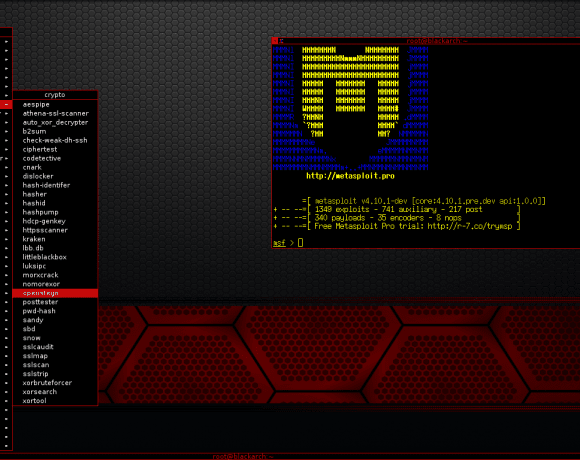580x460 pixels.
Task: Click the http://metasploit.pro link text
Action: [x=350, y=176]
